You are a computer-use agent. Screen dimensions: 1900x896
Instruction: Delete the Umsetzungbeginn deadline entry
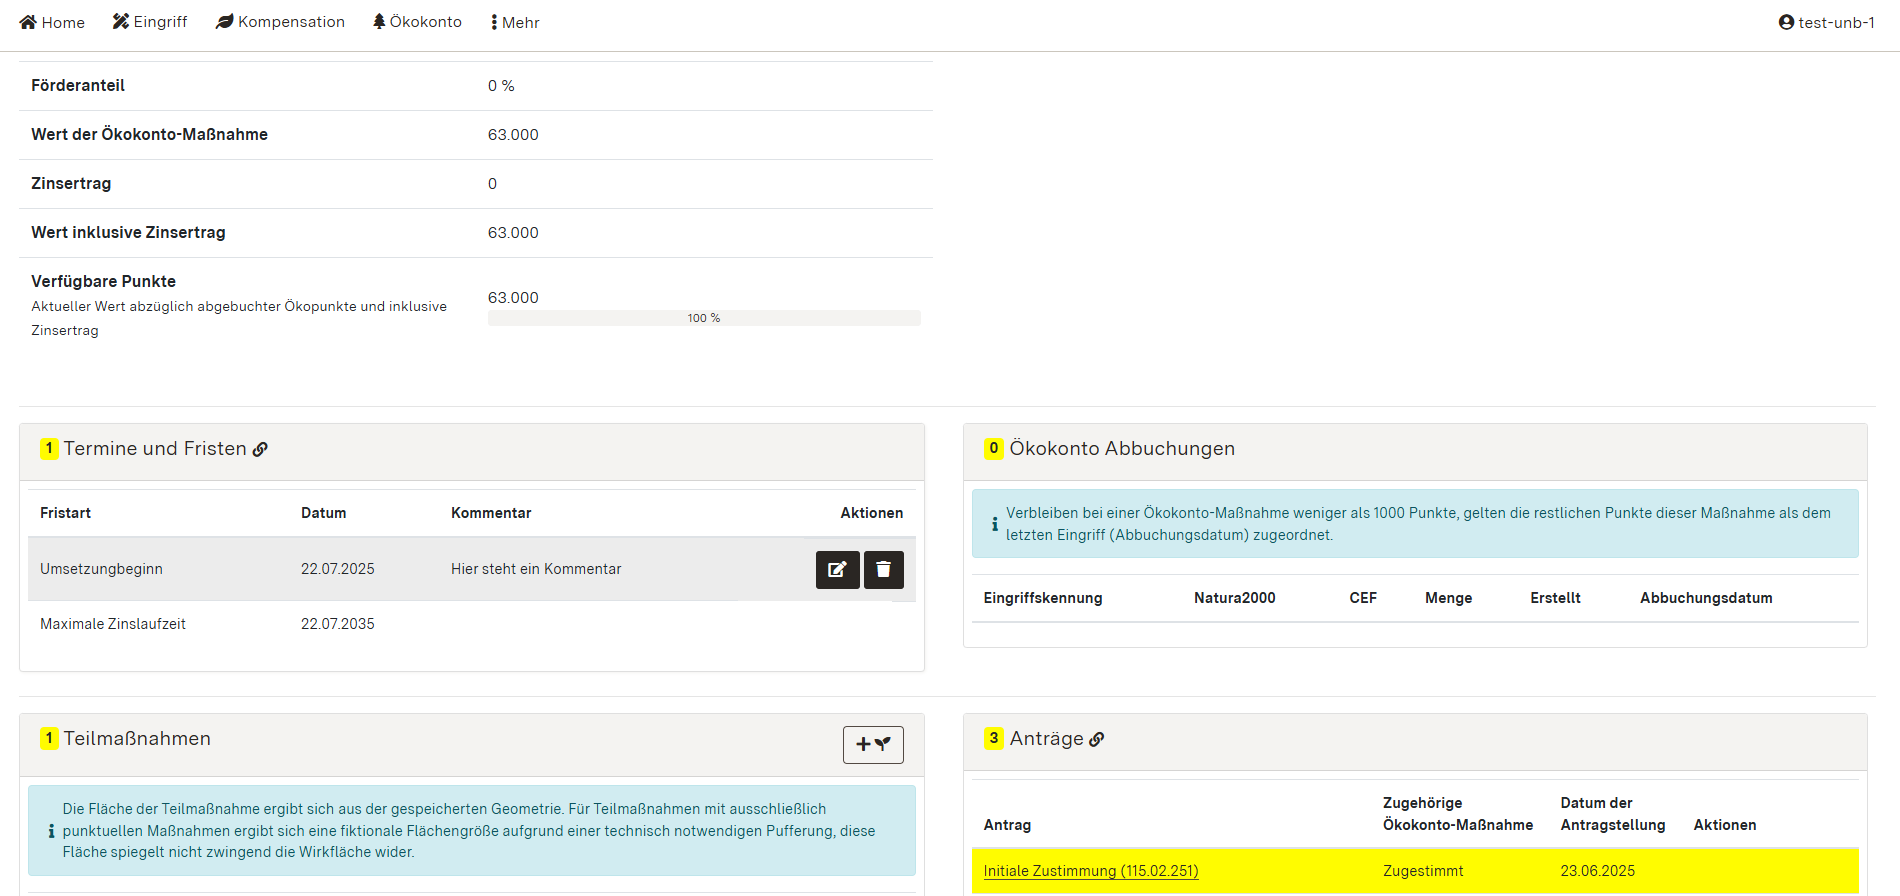(883, 570)
